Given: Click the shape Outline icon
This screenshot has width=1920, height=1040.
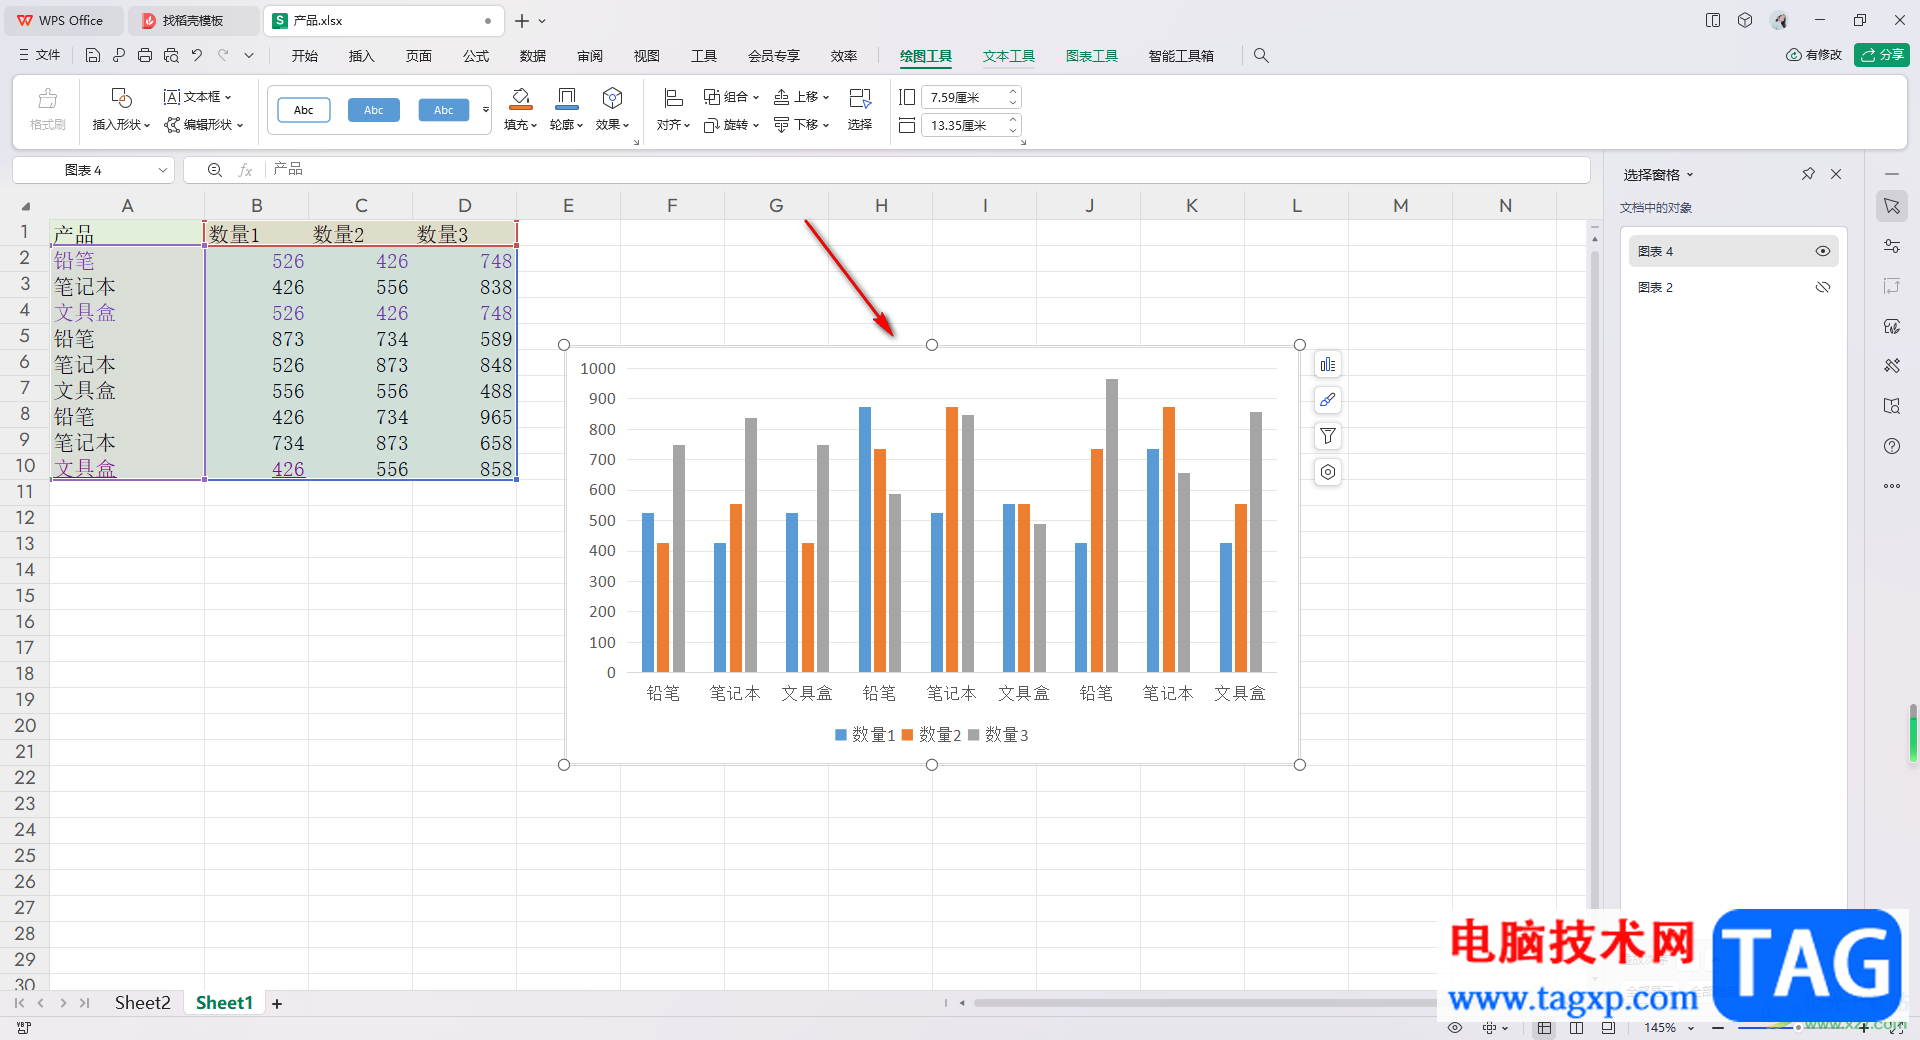Looking at the screenshot, I should [x=566, y=98].
